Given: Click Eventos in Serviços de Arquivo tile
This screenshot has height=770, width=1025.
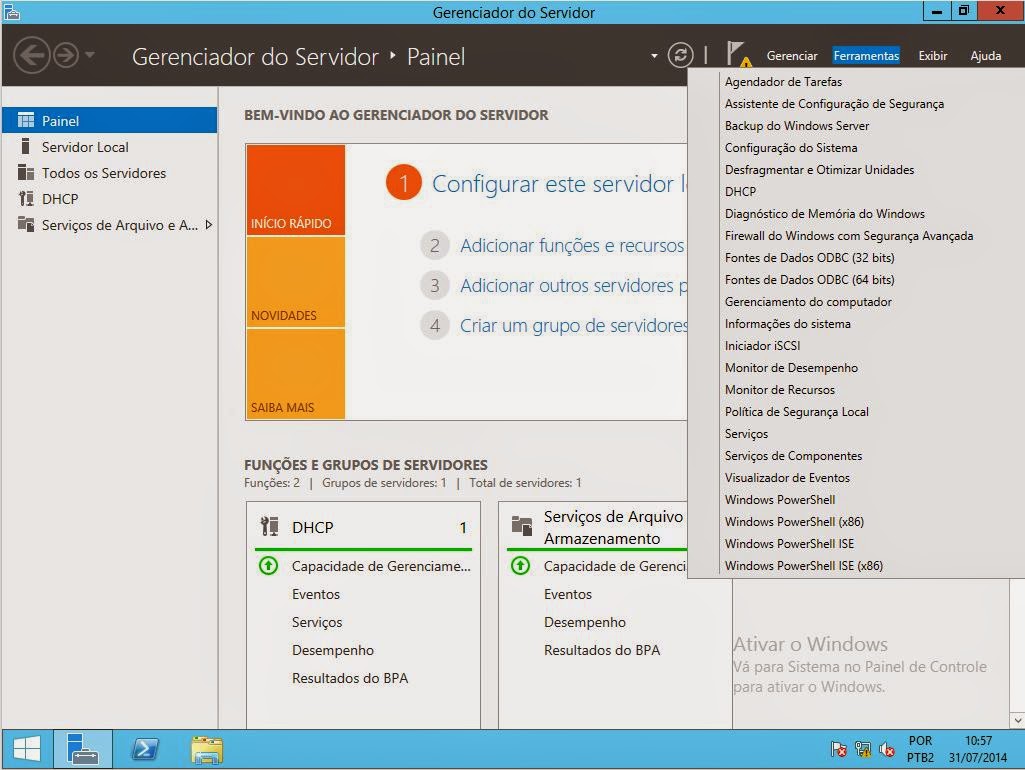Looking at the screenshot, I should 567,594.
